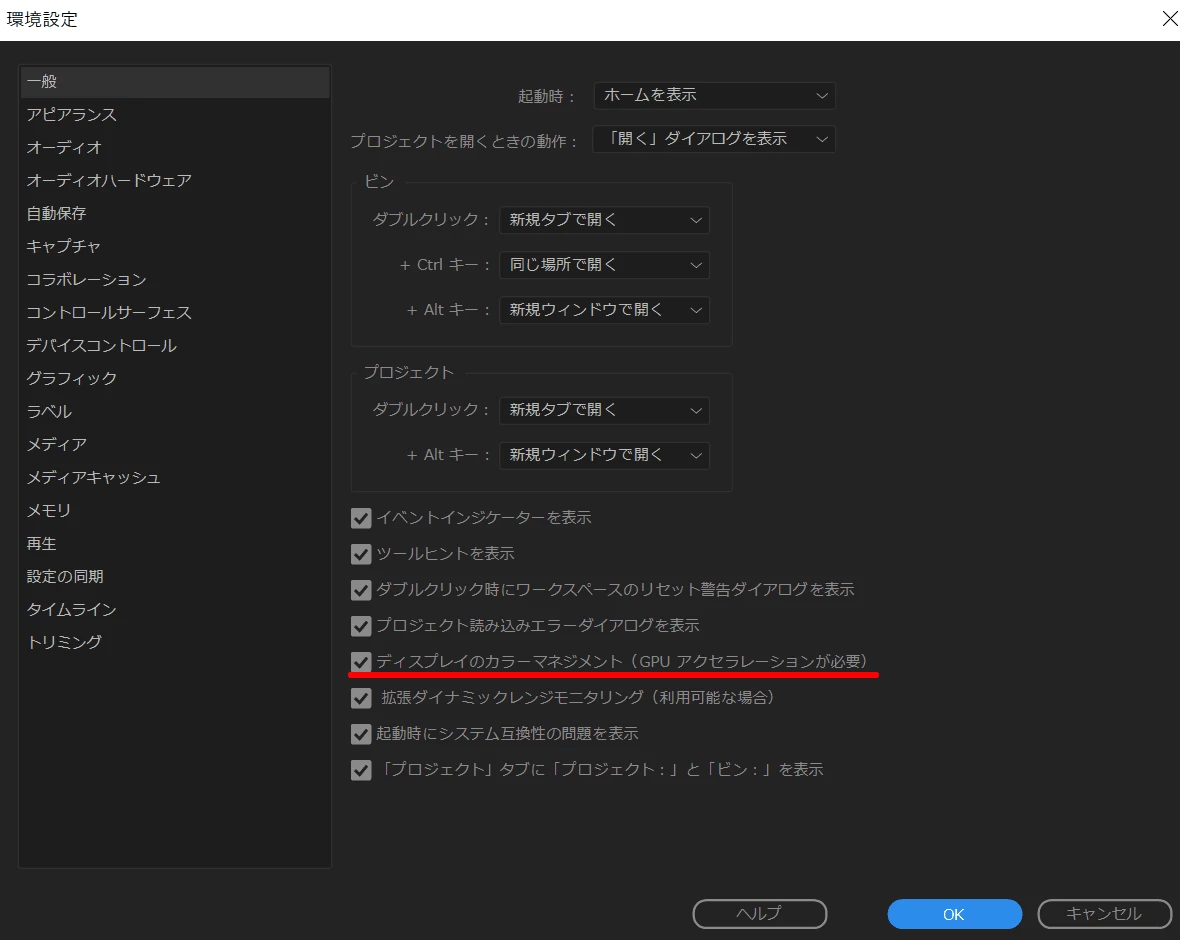Expand プロジェクトを開くときの動作 dropdown

click(x=714, y=139)
